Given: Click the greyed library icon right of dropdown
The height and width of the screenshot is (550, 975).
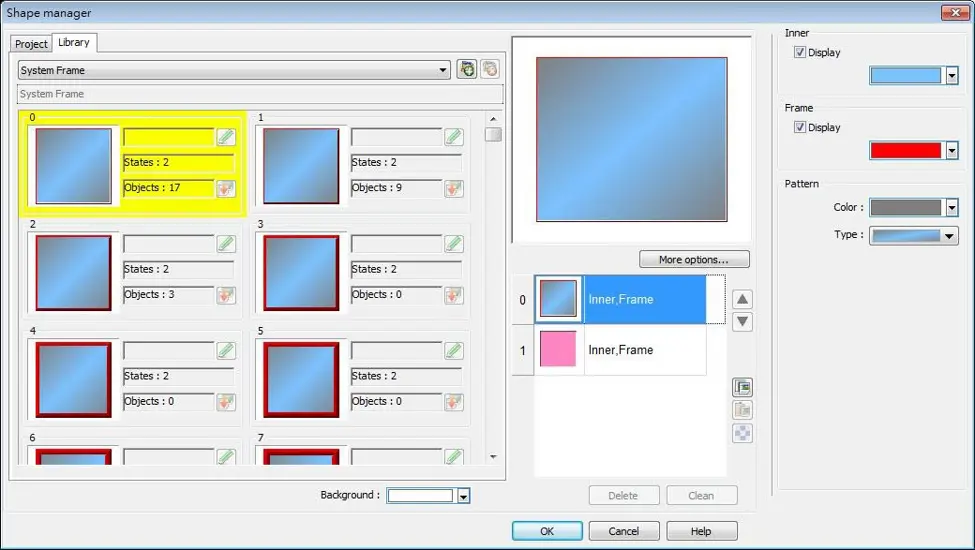Looking at the screenshot, I should [x=490, y=69].
